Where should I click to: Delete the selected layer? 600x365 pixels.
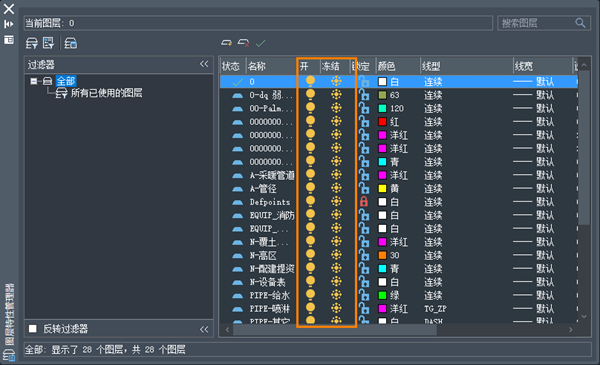click(243, 43)
